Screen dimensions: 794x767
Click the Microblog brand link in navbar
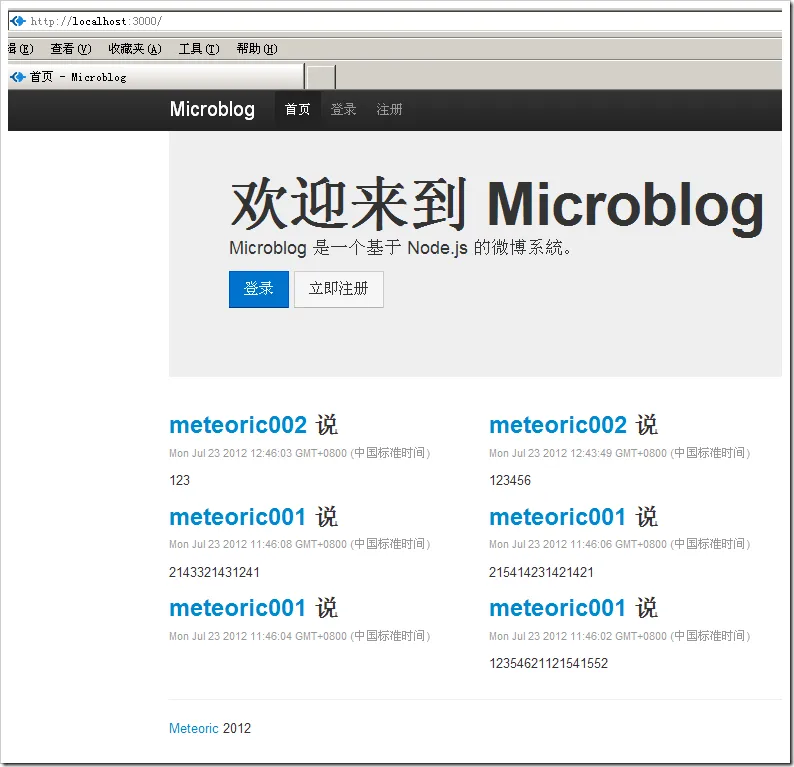[212, 109]
